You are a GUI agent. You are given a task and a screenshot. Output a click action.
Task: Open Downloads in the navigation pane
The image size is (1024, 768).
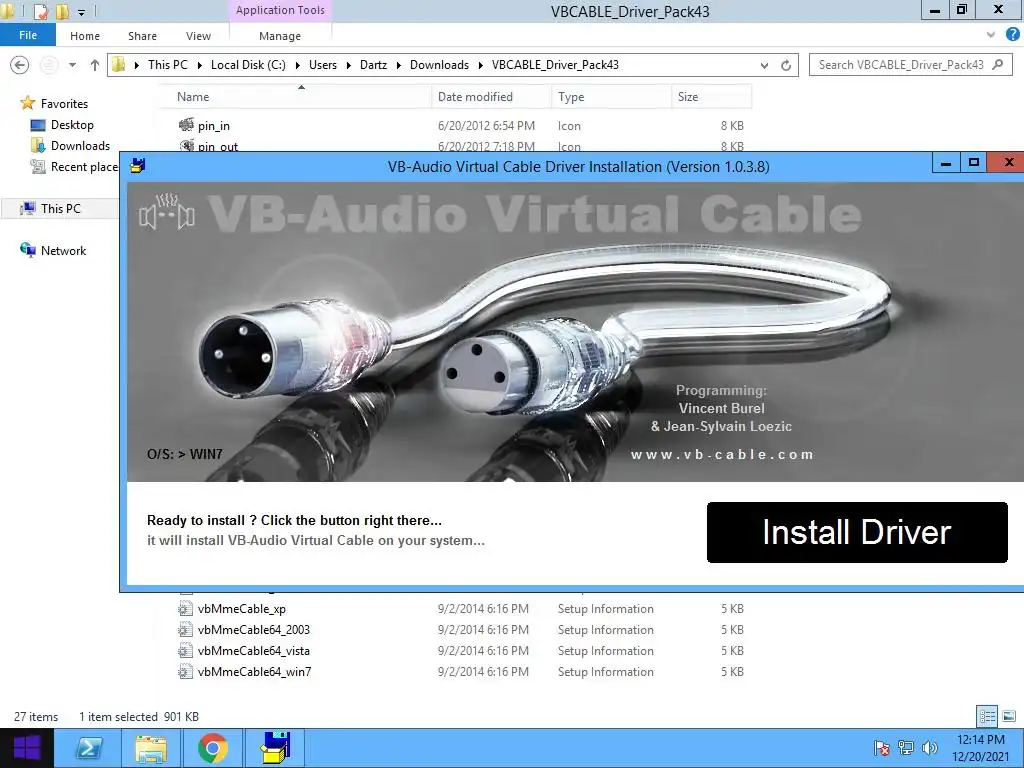(x=80, y=146)
